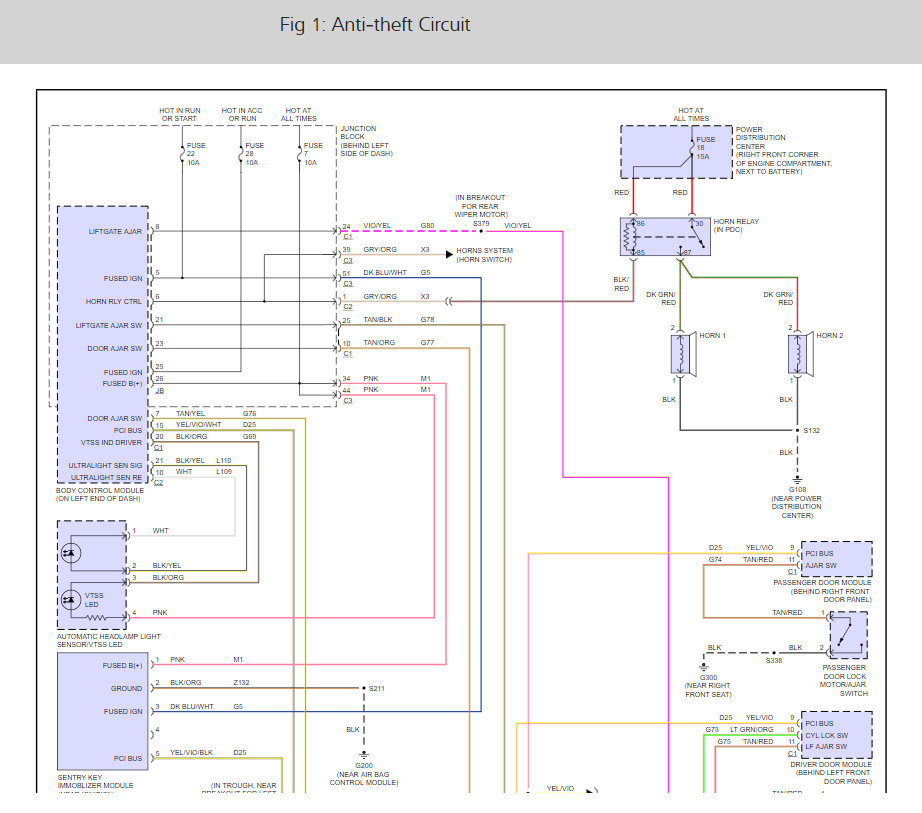Click the HORN RLY CTRL label

[113, 302]
